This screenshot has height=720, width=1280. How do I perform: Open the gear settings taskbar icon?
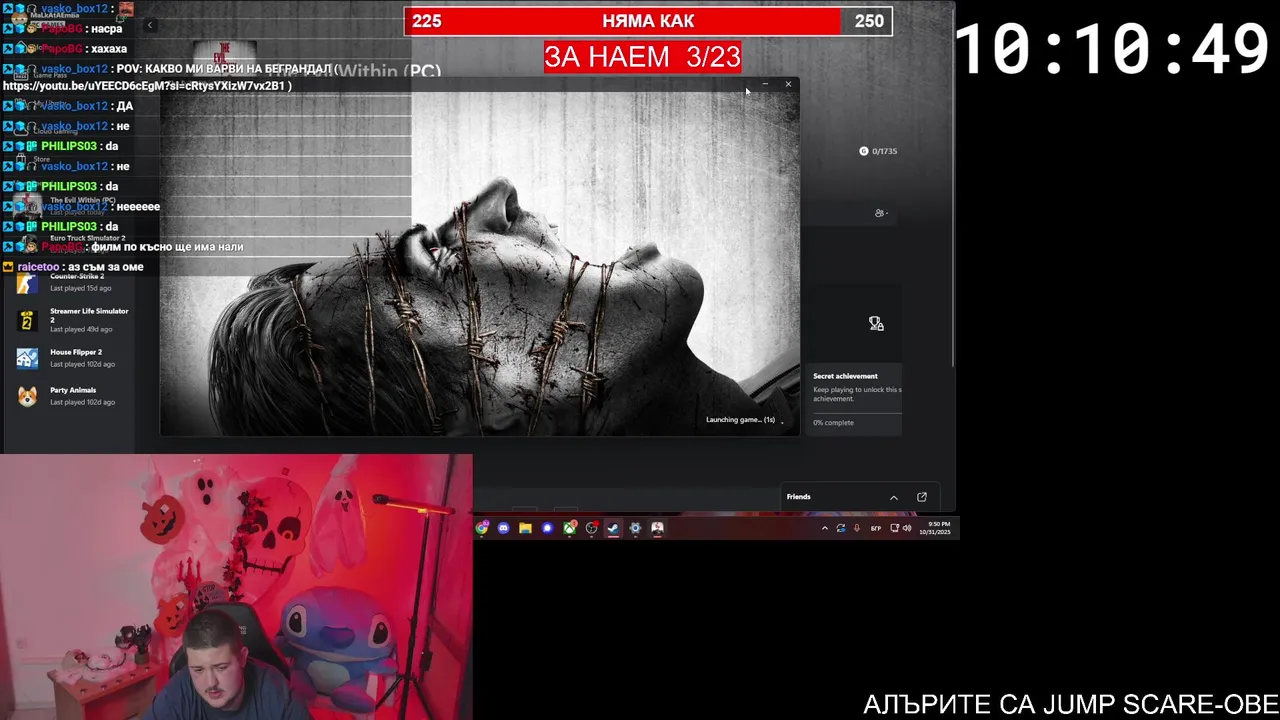coord(635,528)
